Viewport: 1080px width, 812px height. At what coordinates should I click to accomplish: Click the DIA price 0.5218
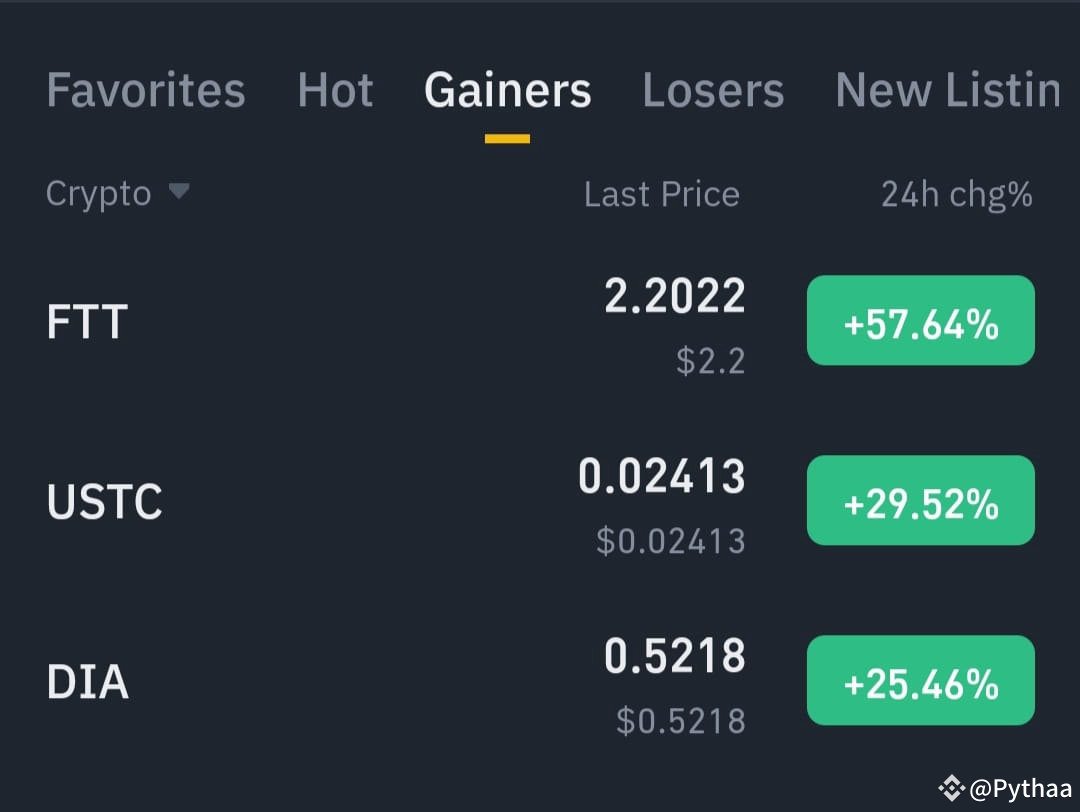coord(674,656)
